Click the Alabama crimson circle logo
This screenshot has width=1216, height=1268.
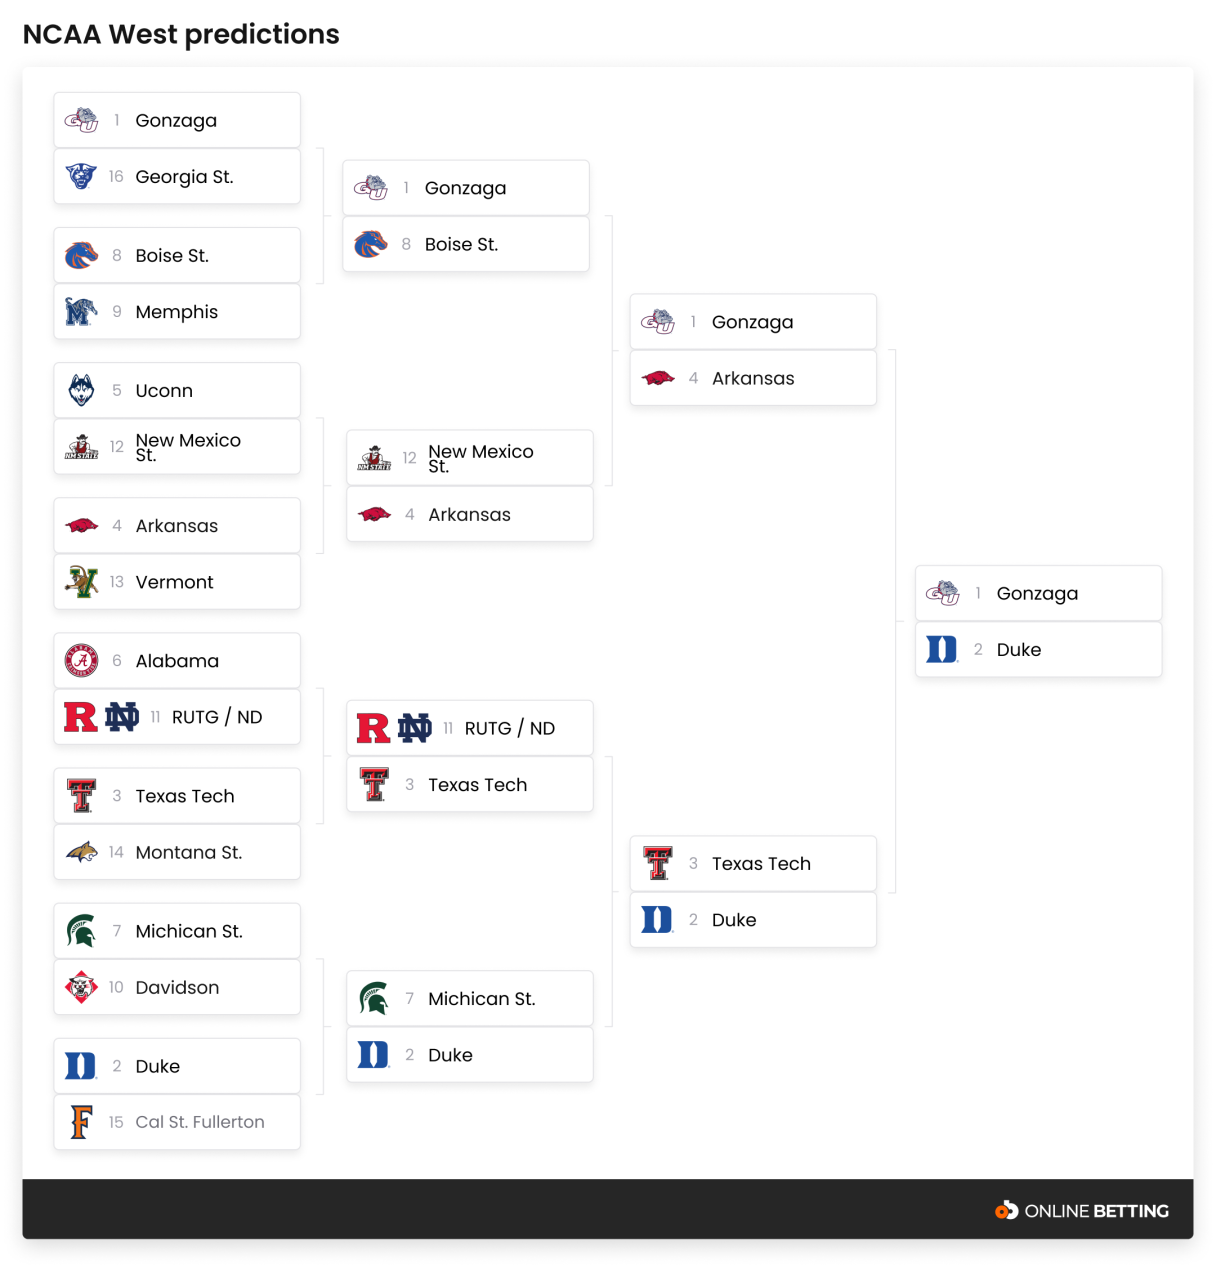[81, 660]
